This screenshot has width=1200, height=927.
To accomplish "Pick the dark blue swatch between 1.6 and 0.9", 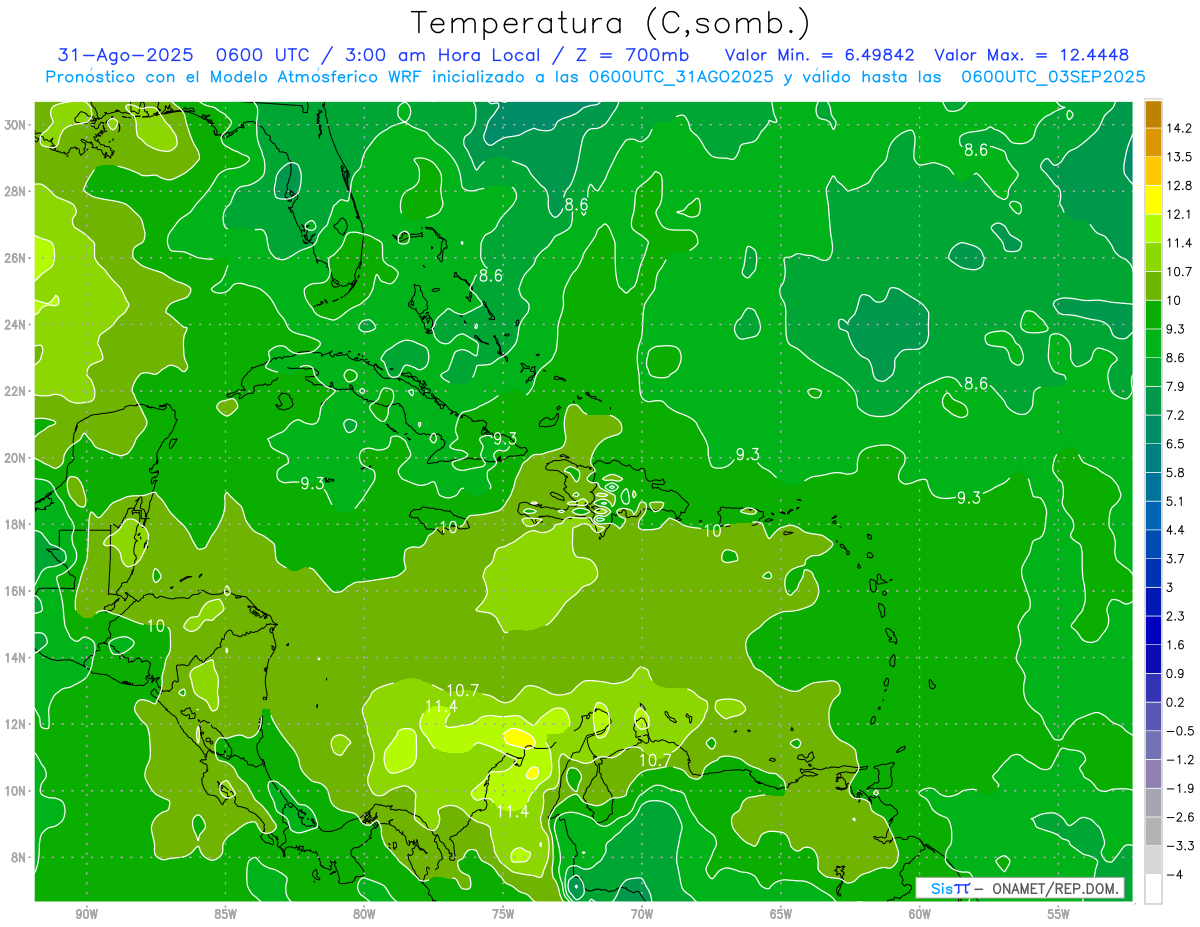I will click(x=1153, y=659).
